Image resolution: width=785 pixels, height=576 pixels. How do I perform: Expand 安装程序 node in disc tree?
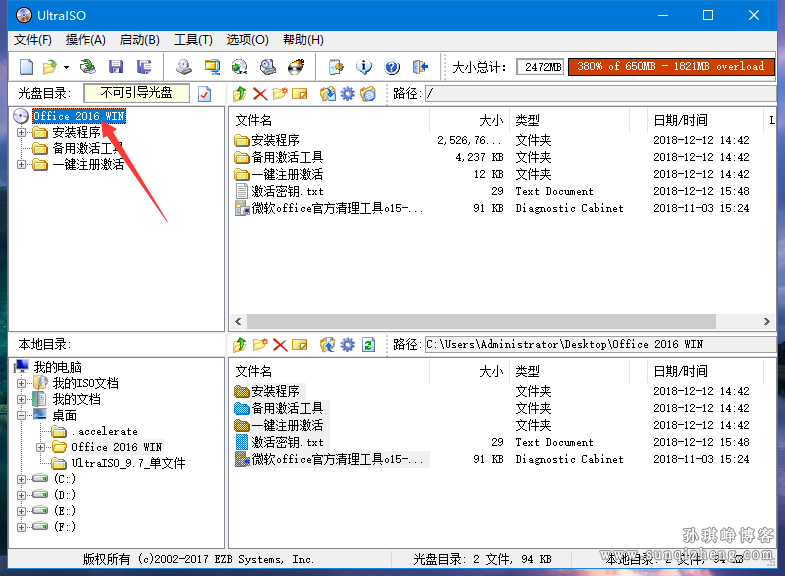click(x=22, y=132)
